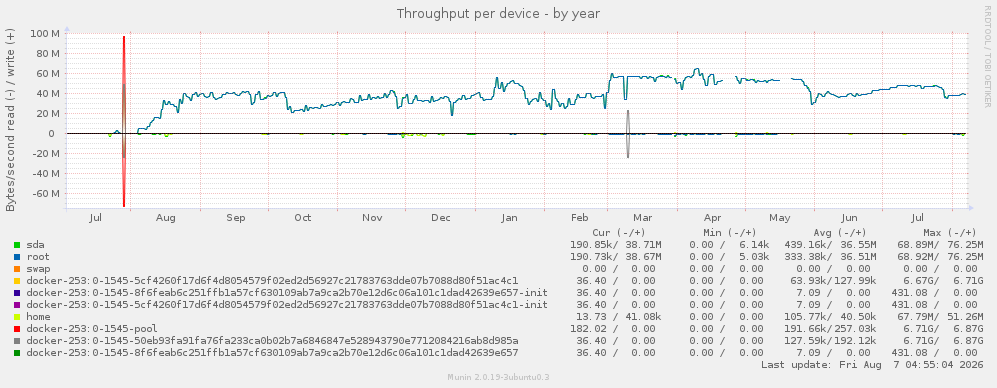997x388 pixels.
Task: Click the '40 M' y-axis label
Action: 47,94
